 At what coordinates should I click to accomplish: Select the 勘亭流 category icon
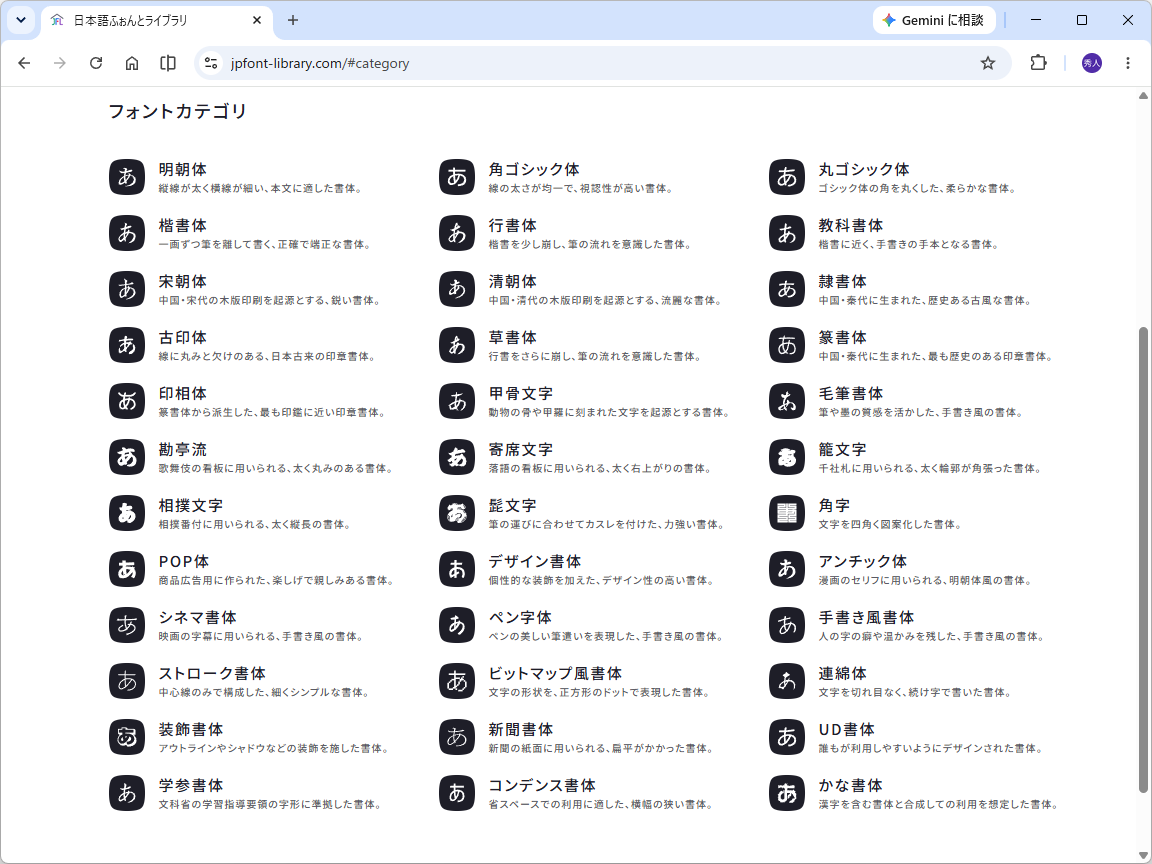point(127,457)
